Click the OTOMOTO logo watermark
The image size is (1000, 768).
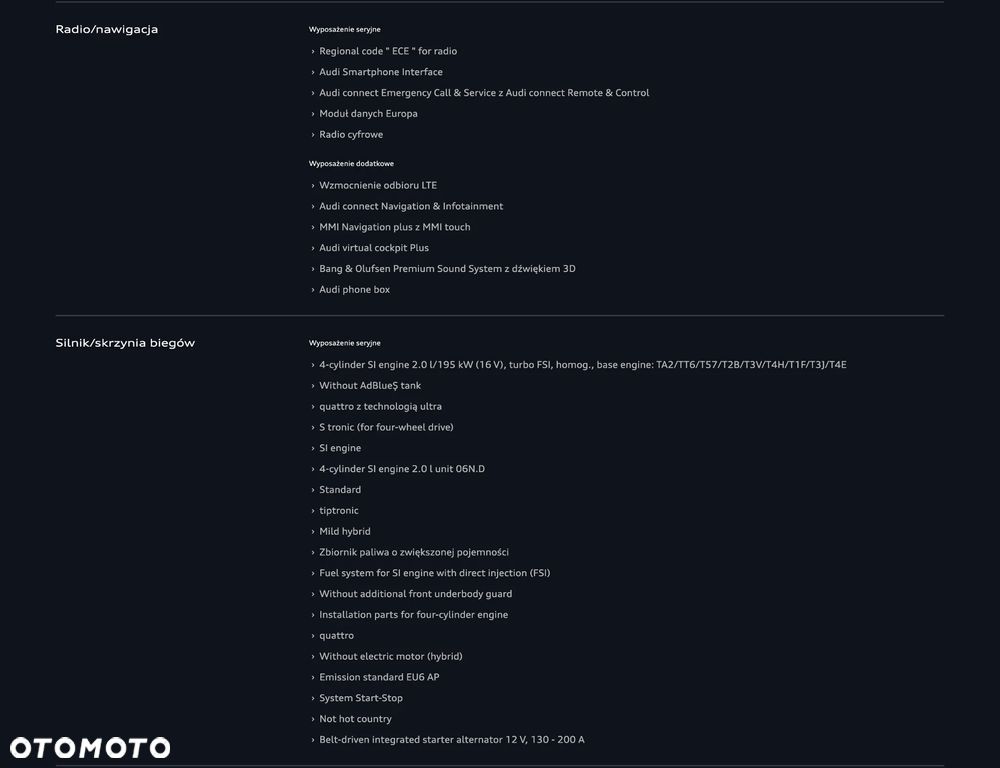pyautogui.click(x=90, y=748)
